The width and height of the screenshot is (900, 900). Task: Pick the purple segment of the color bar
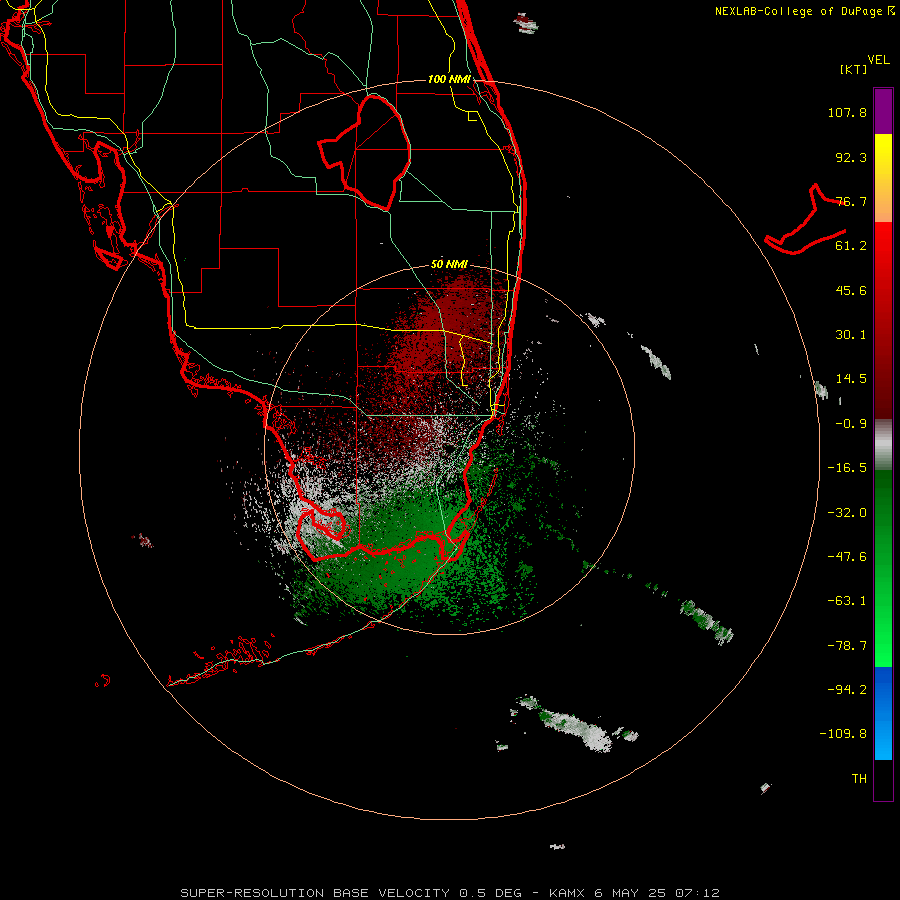[x=883, y=111]
